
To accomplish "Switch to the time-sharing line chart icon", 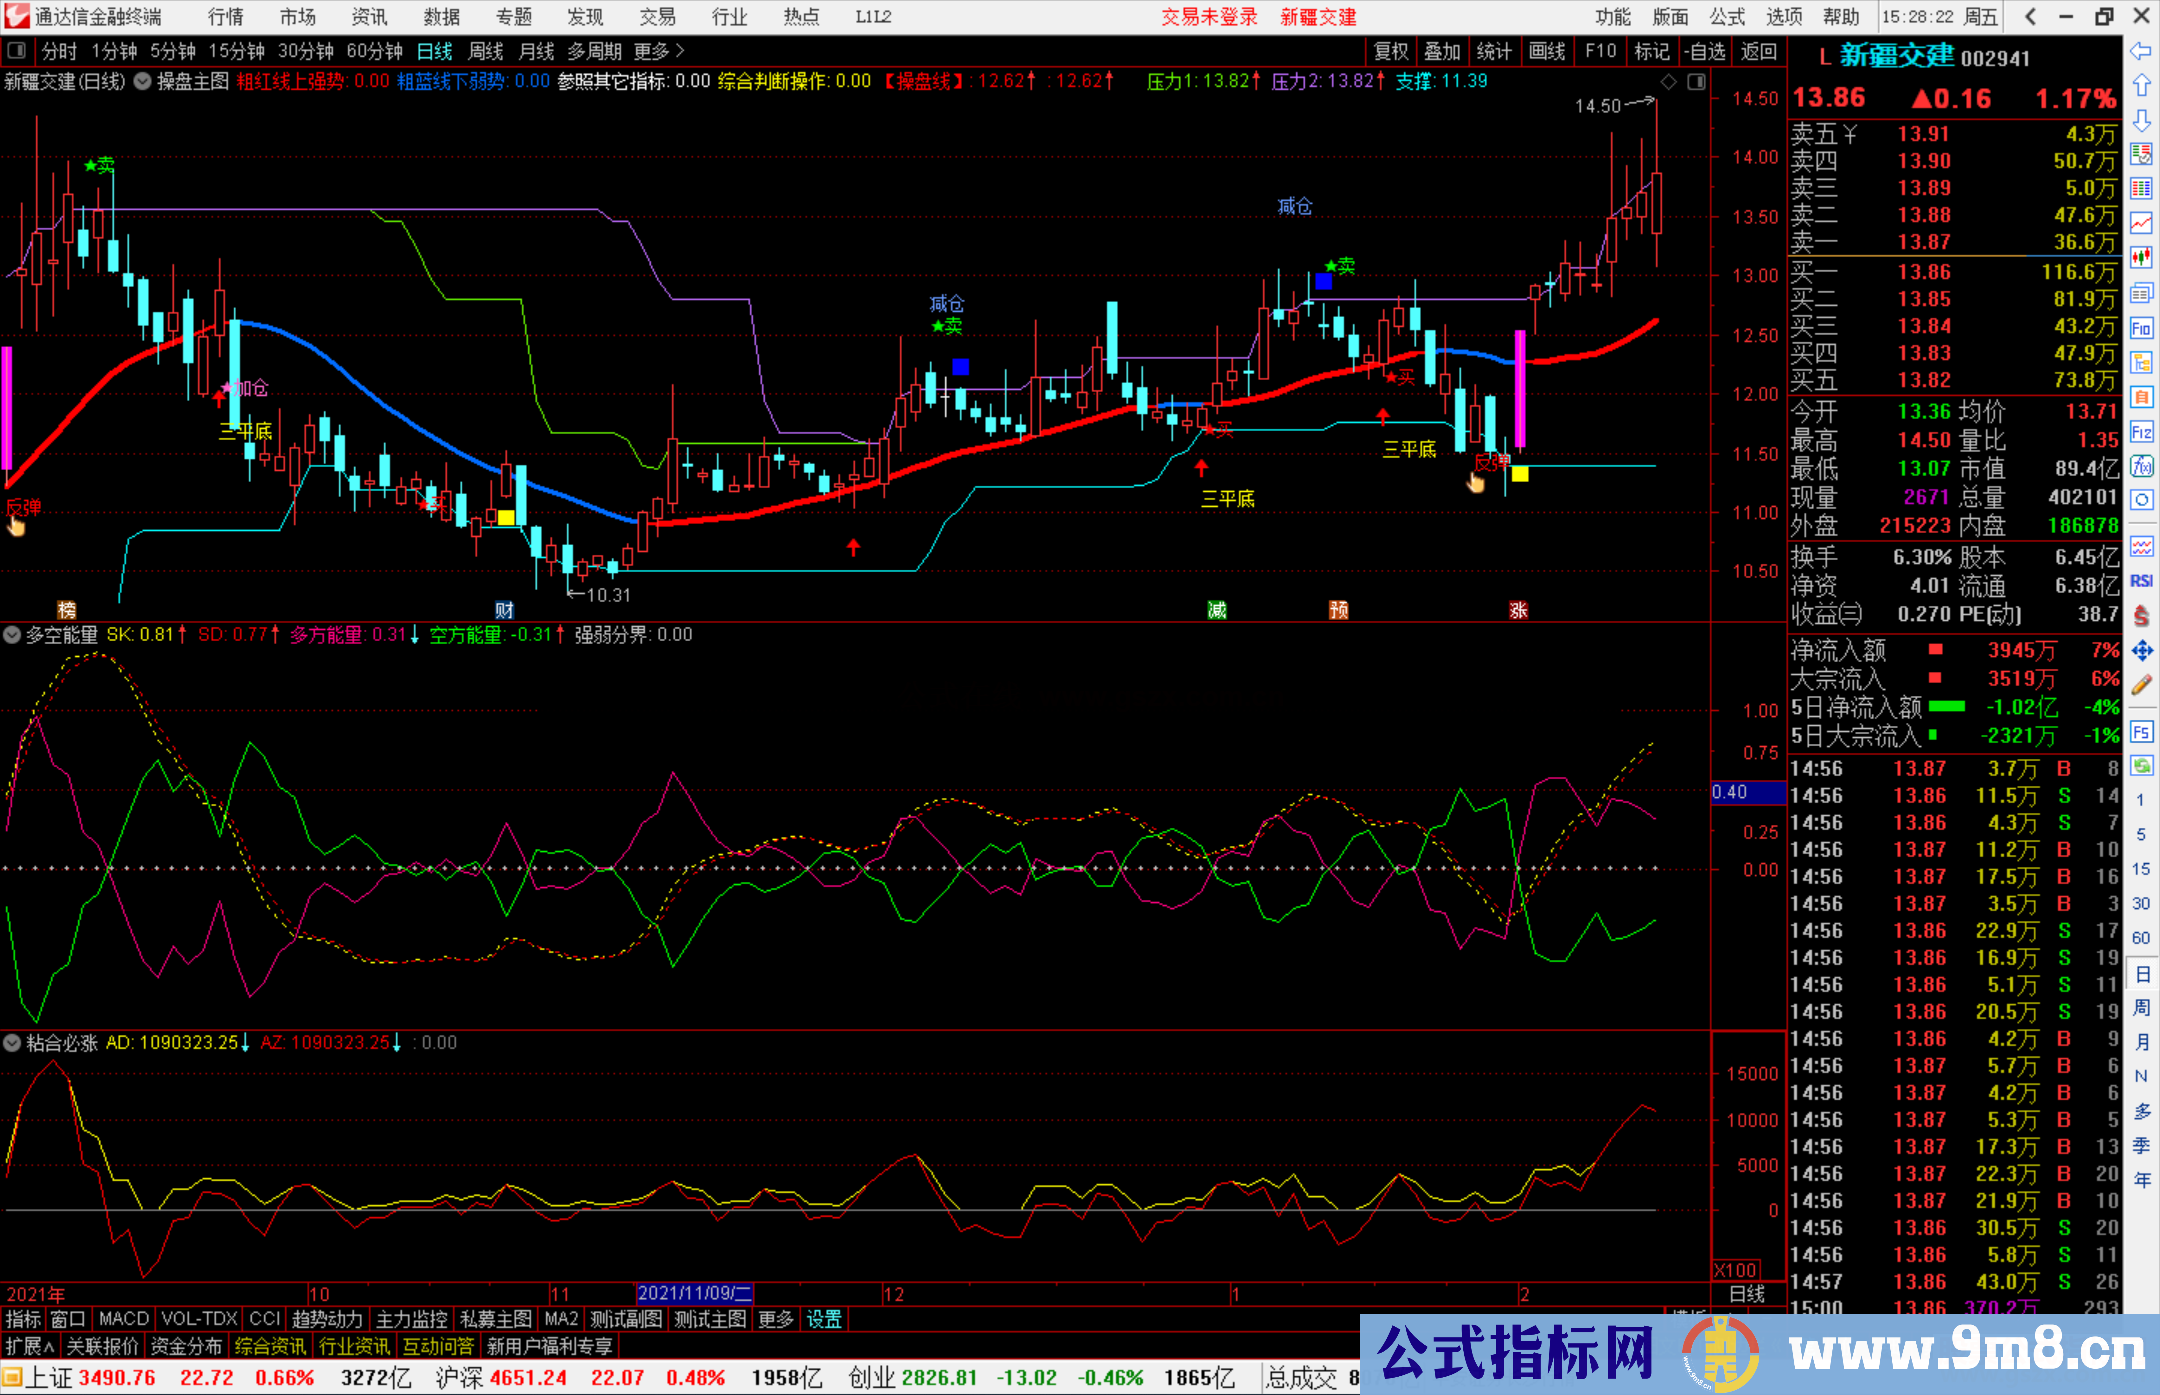I will (x=2141, y=222).
